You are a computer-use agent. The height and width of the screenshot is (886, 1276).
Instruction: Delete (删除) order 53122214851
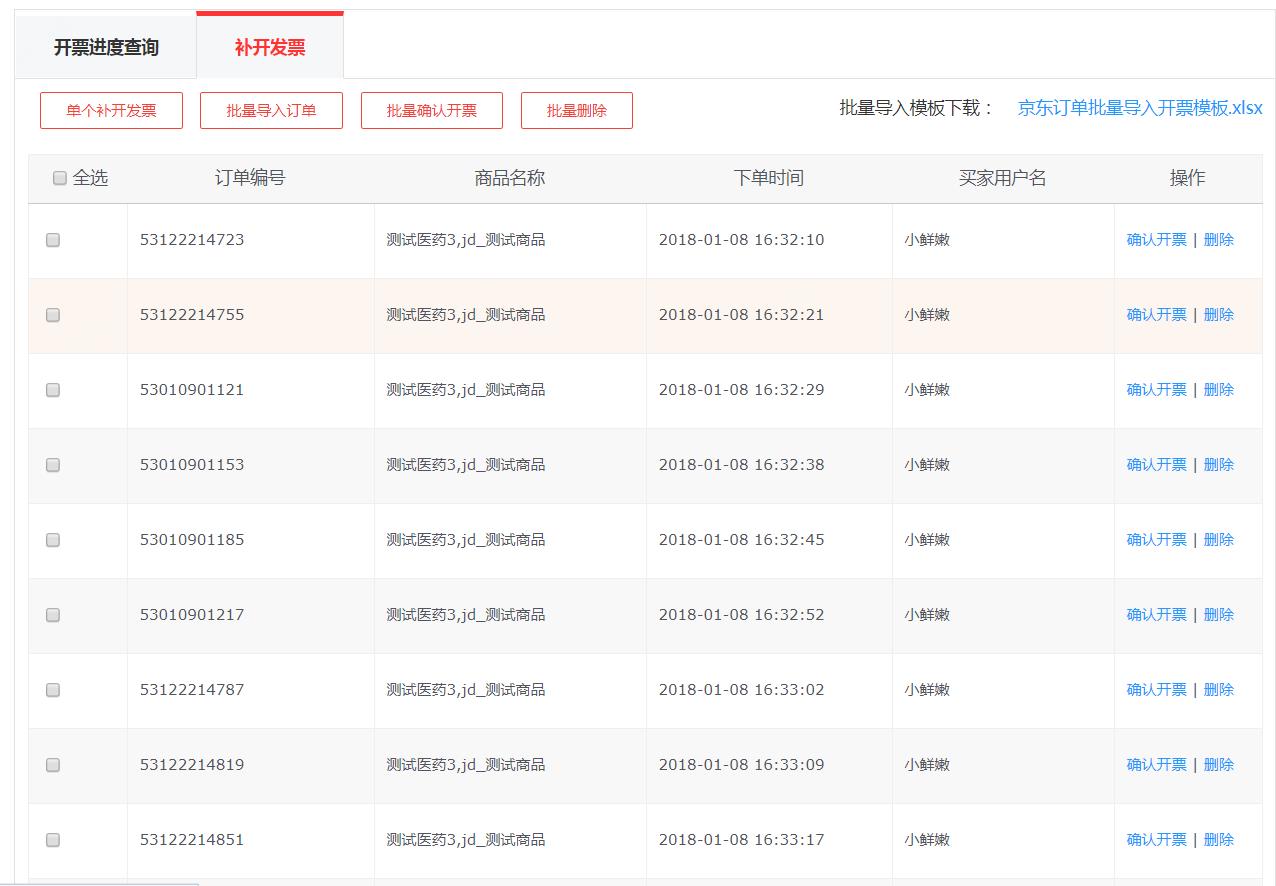pos(1218,840)
